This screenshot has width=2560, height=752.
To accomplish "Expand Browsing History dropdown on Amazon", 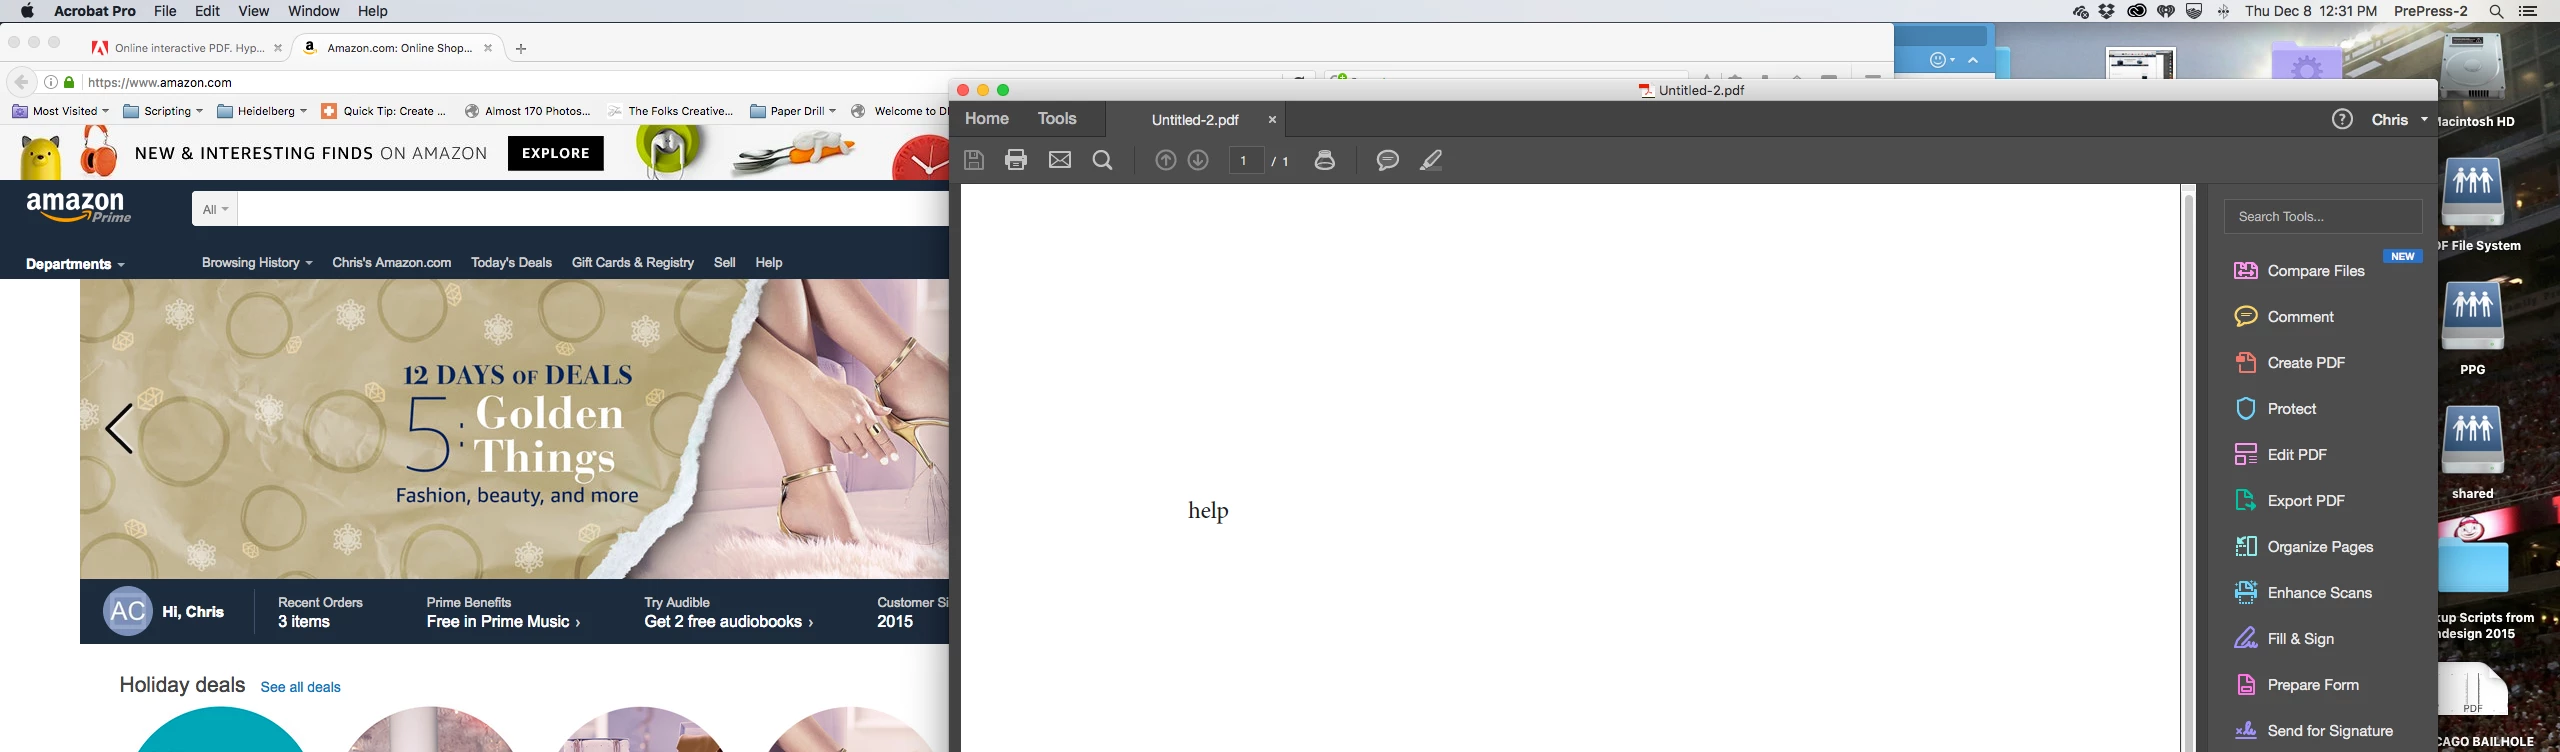I will pyautogui.click(x=257, y=262).
